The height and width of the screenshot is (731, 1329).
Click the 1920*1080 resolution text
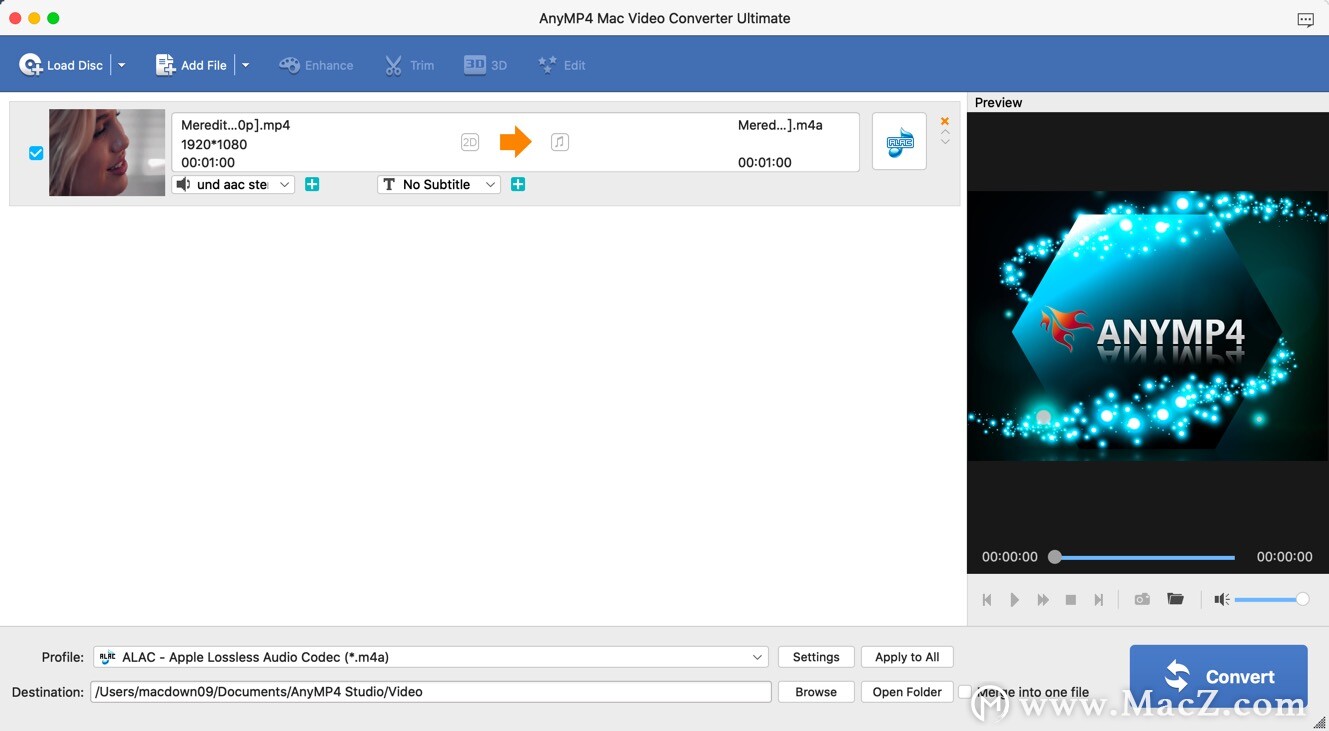(x=214, y=144)
